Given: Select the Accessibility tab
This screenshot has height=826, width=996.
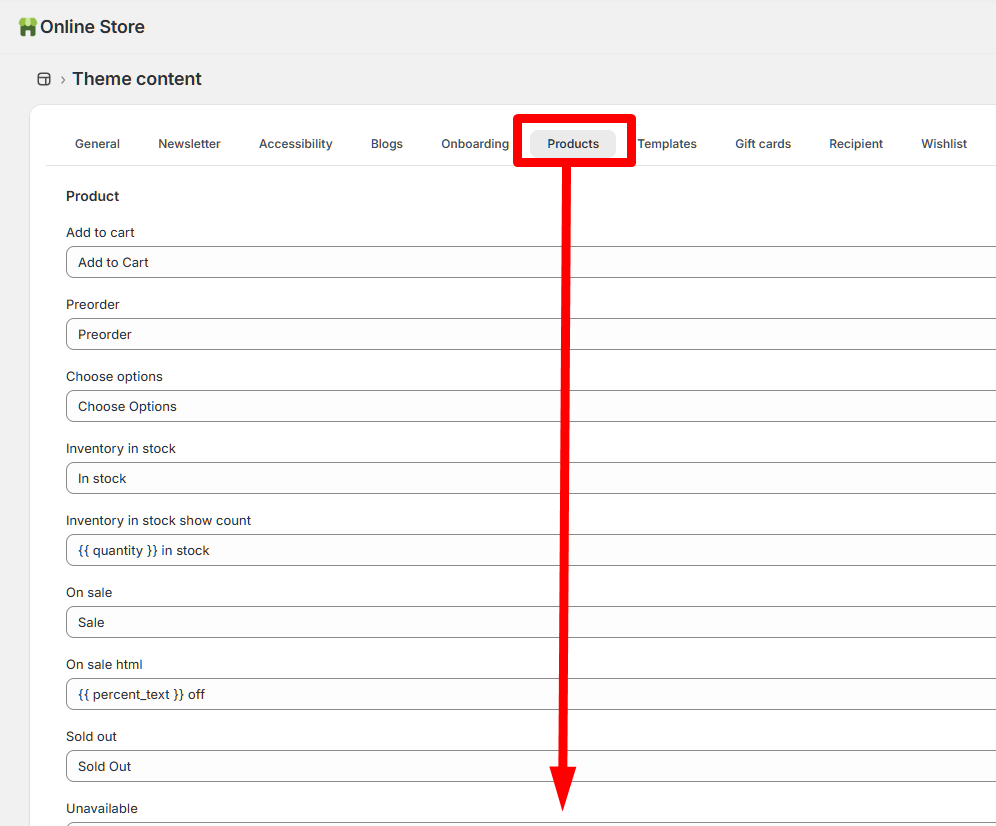Looking at the screenshot, I should coord(295,144).
